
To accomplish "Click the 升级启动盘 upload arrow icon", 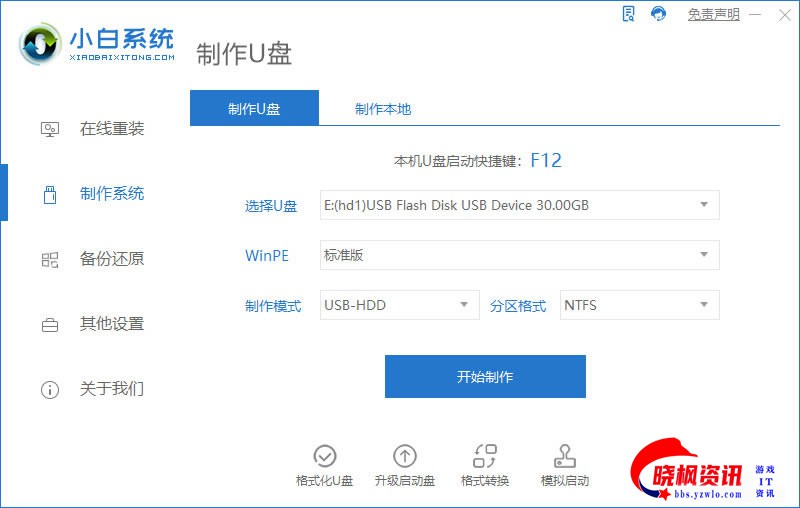I will coord(405,456).
